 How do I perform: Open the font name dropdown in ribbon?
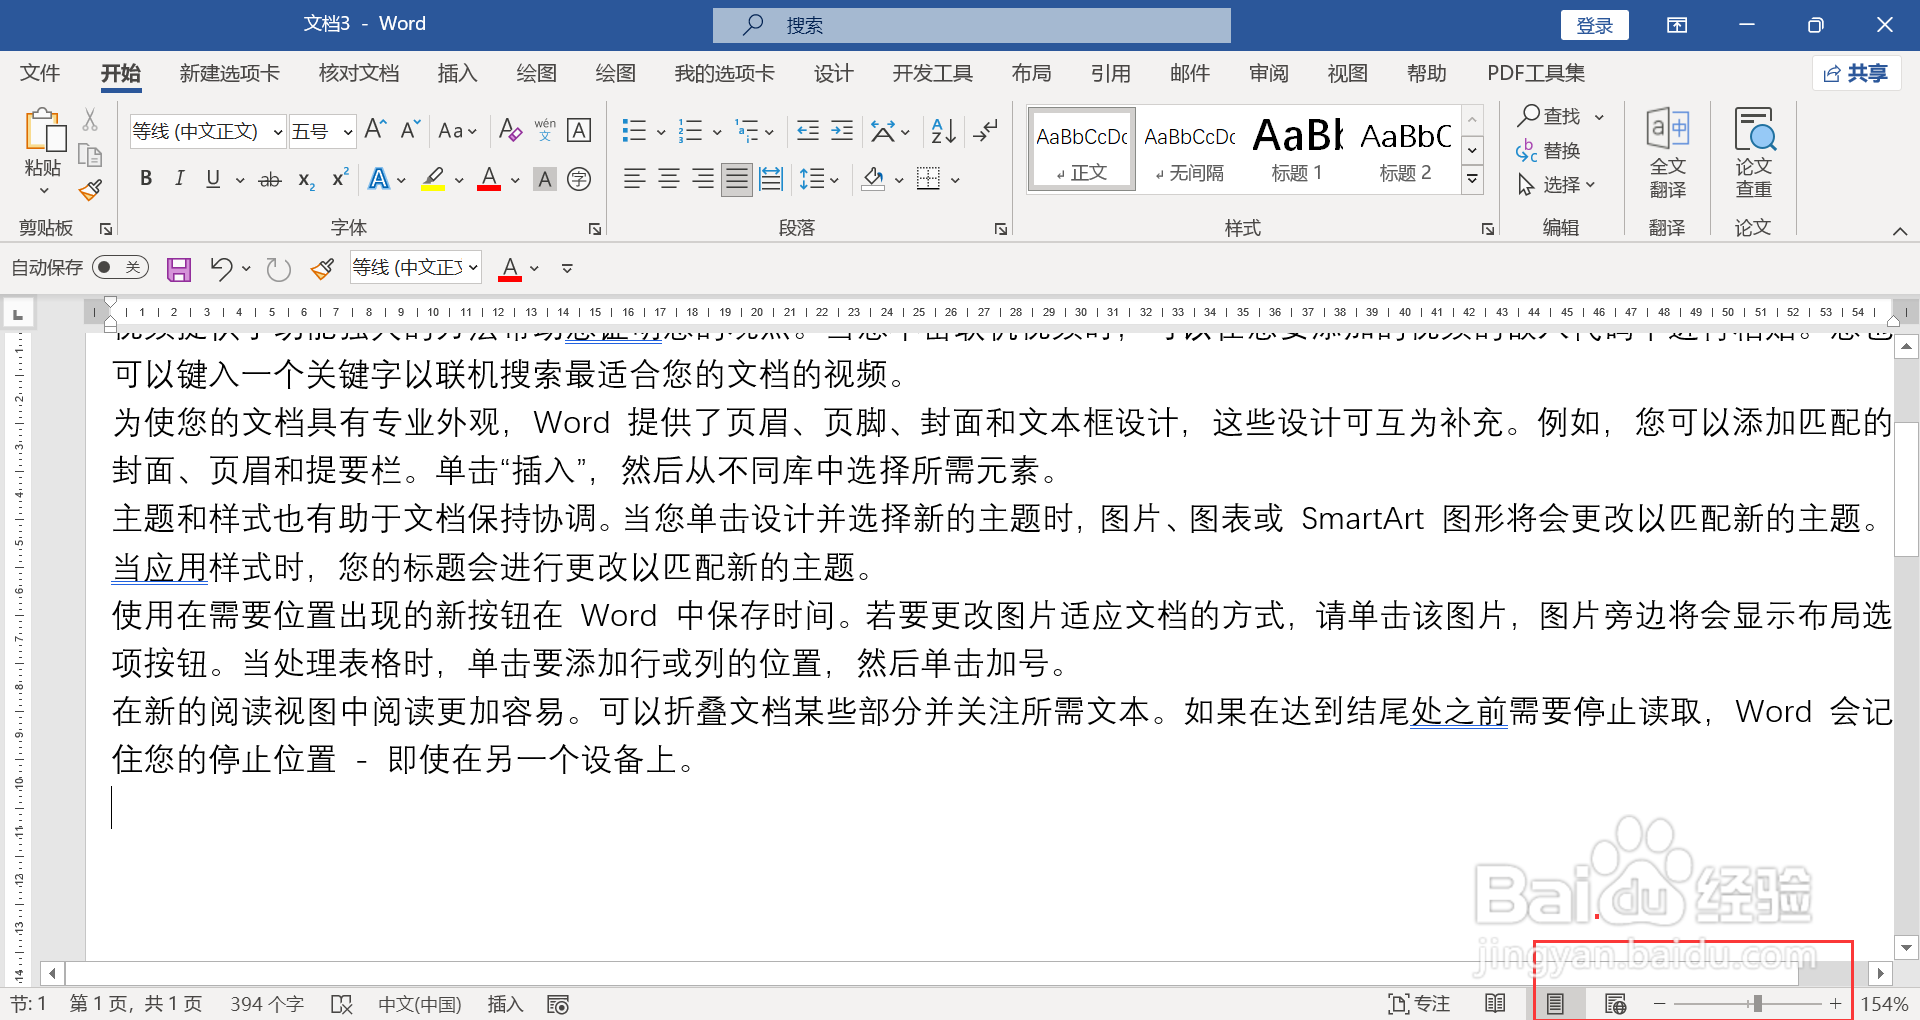(x=278, y=132)
